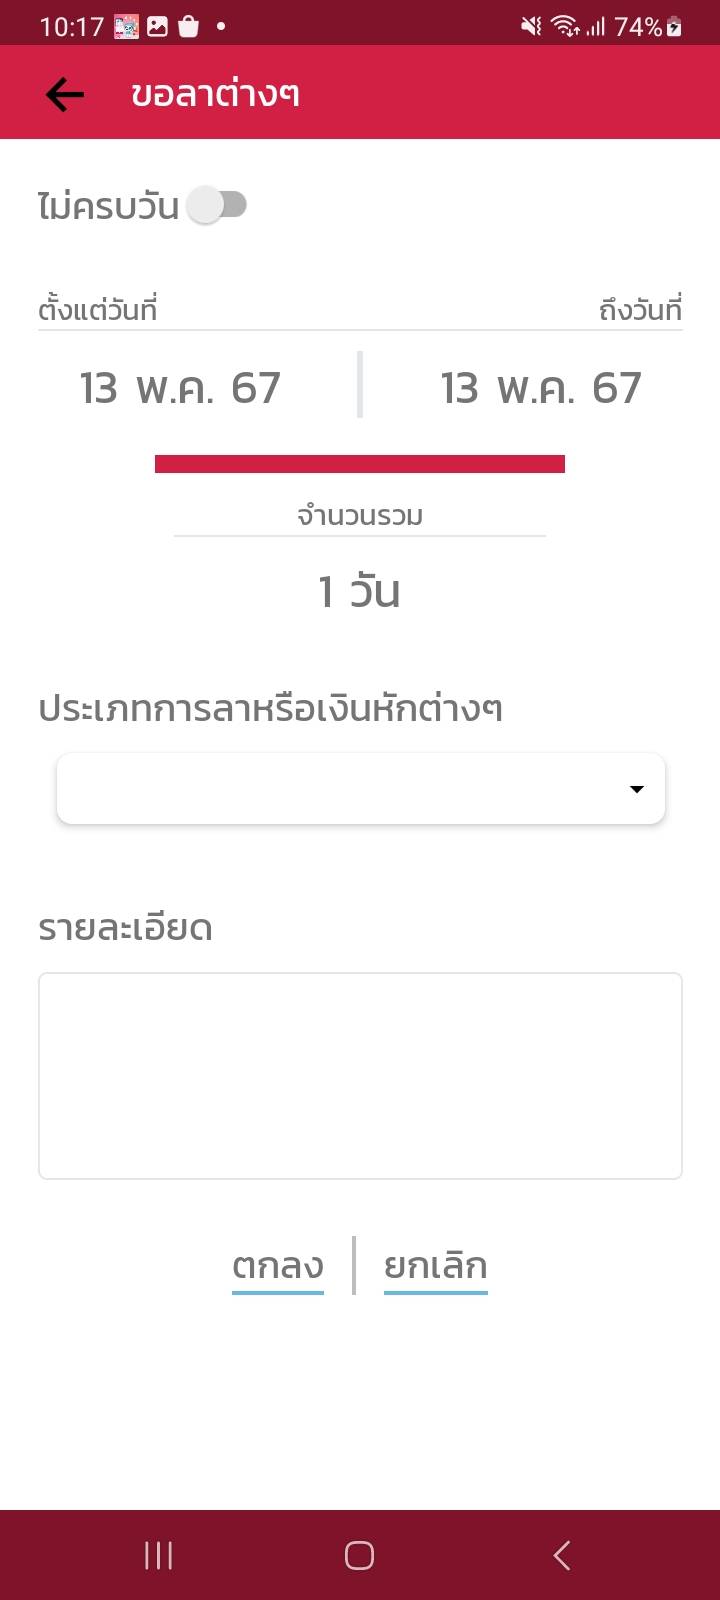Tap the back arrow in header
The width and height of the screenshot is (720, 1600).
click(65, 95)
